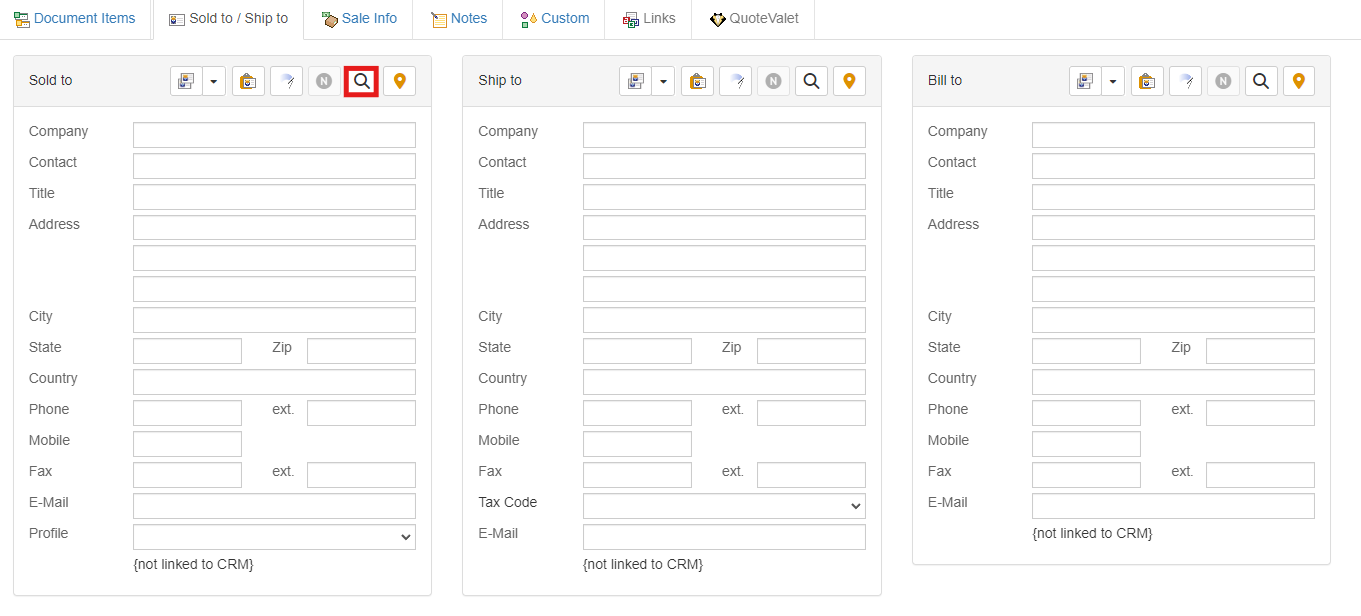The height and width of the screenshot is (616, 1361).
Task: Click the gray N icon in Bill to
Action: tap(1223, 81)
